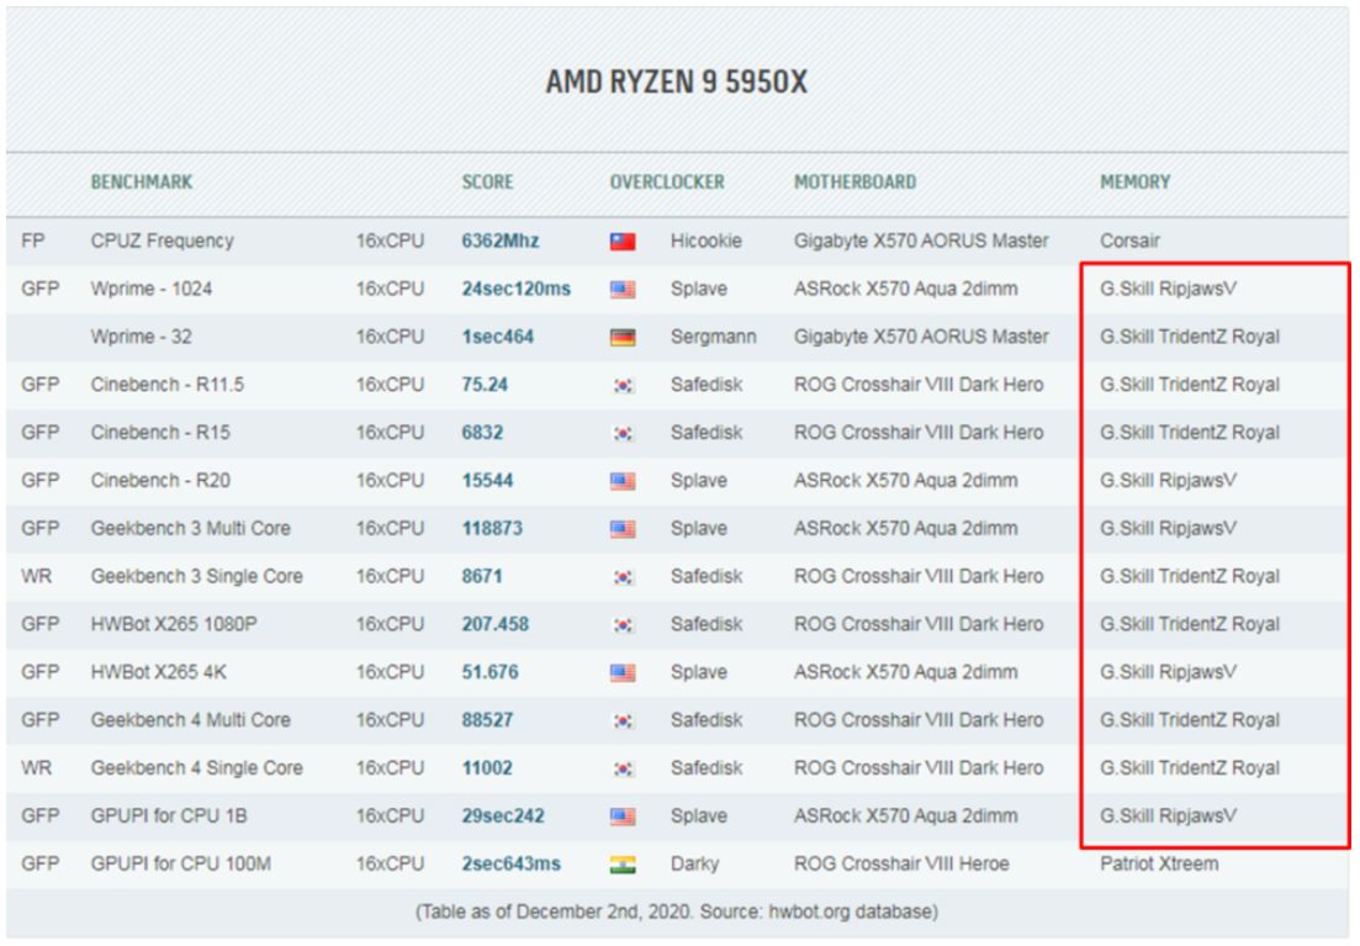Click the SCORE column header

click(487, 182)
